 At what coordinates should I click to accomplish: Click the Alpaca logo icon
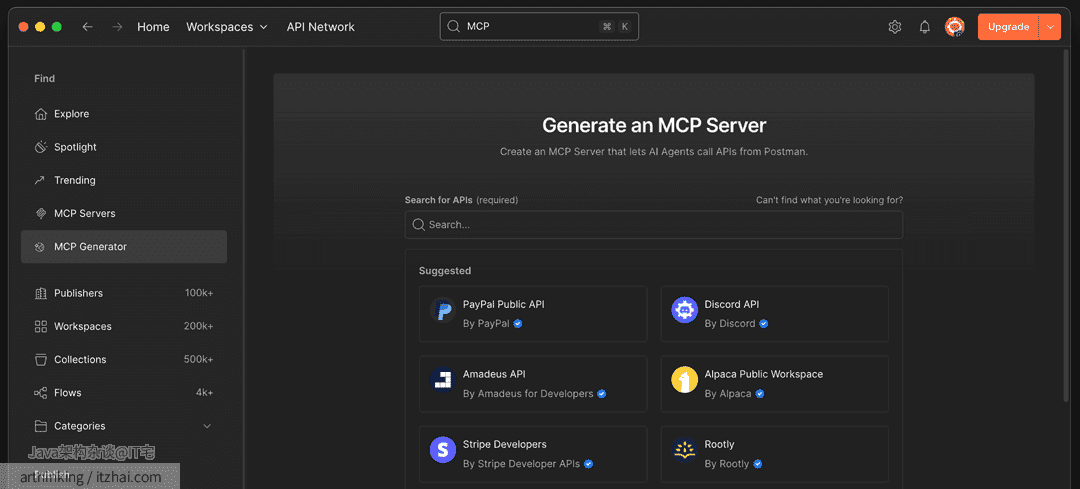coord(685,379)
